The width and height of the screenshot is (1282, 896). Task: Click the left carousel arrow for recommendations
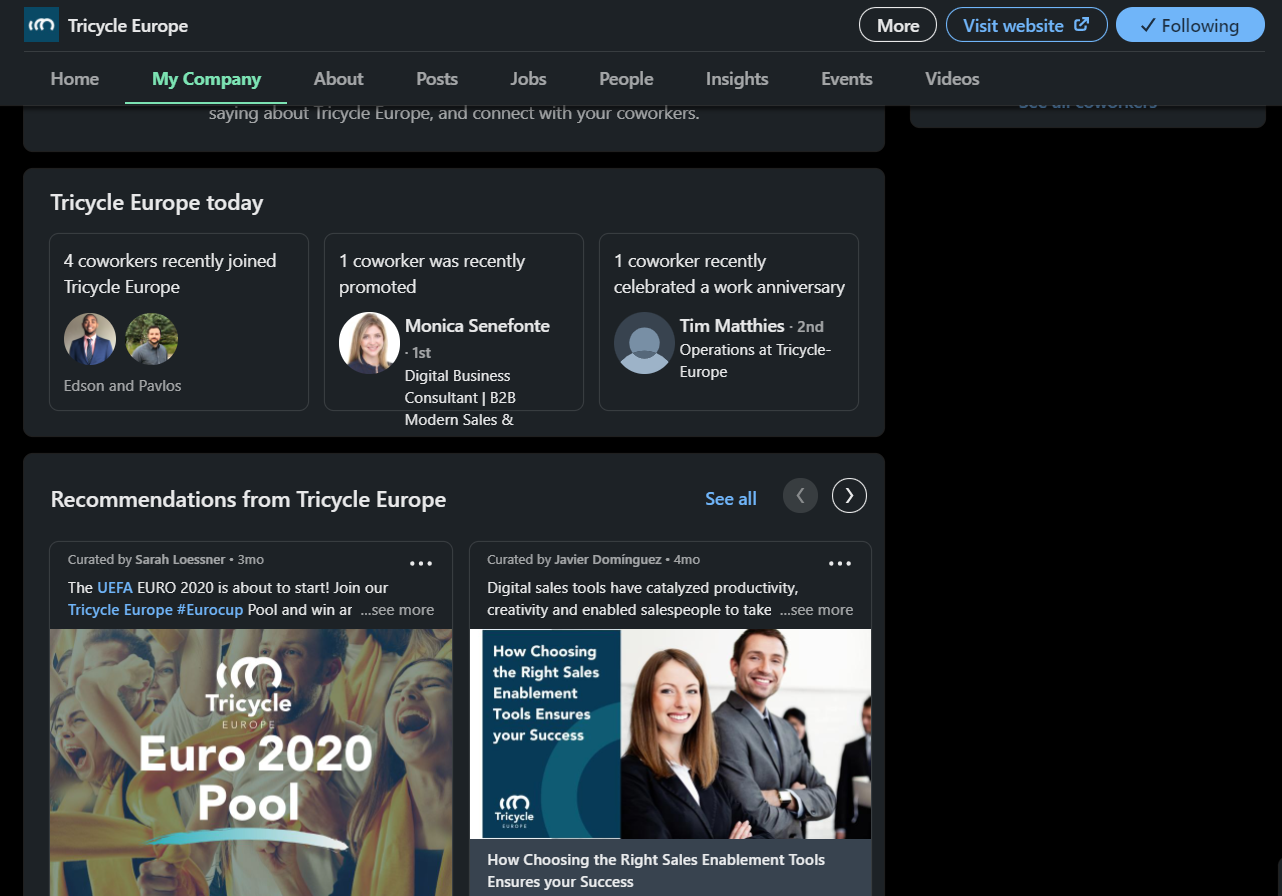coord(800,495)
